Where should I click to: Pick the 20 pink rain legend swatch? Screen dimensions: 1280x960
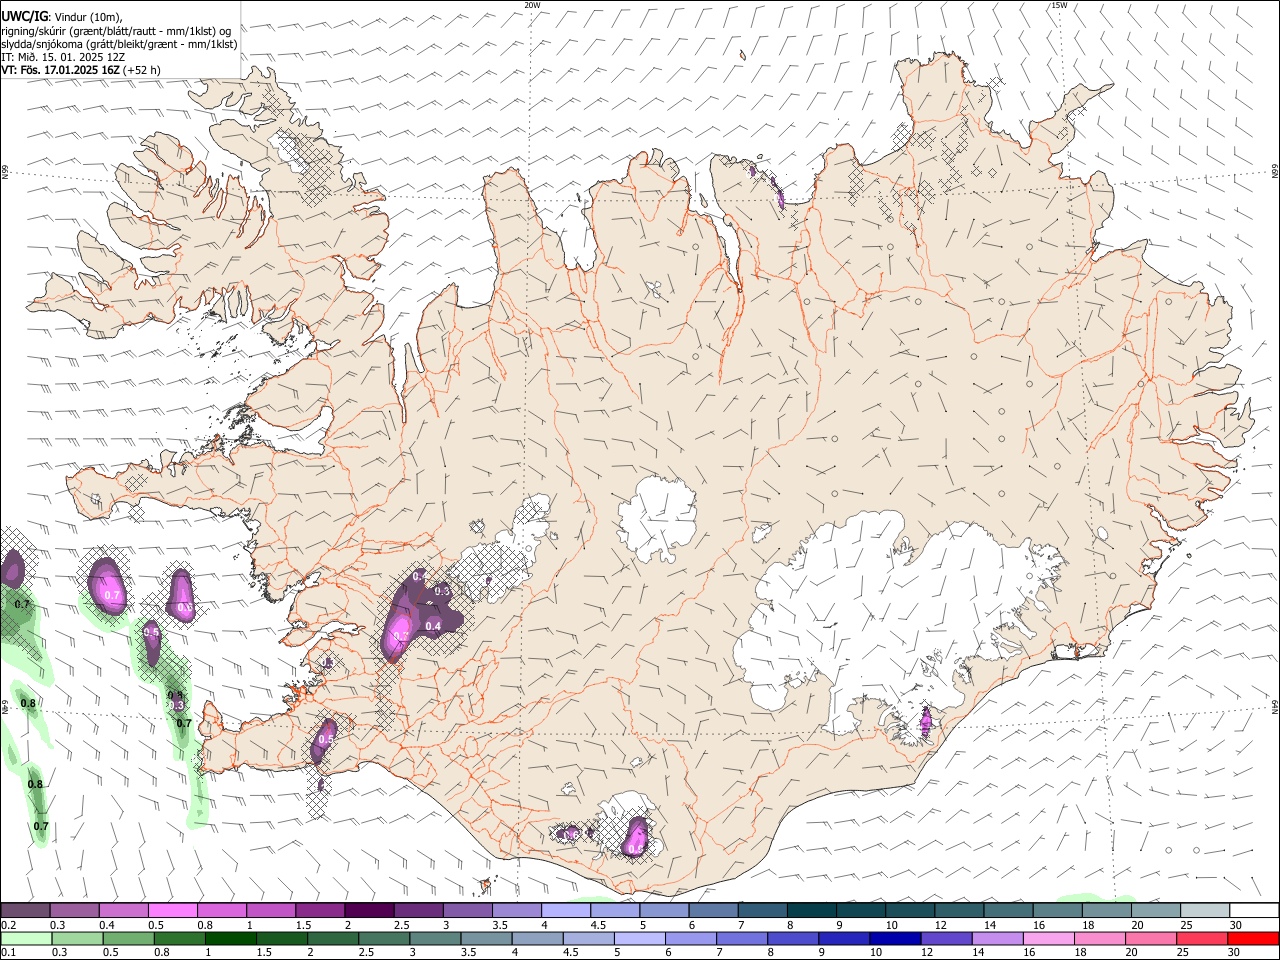coord(1151,938)
